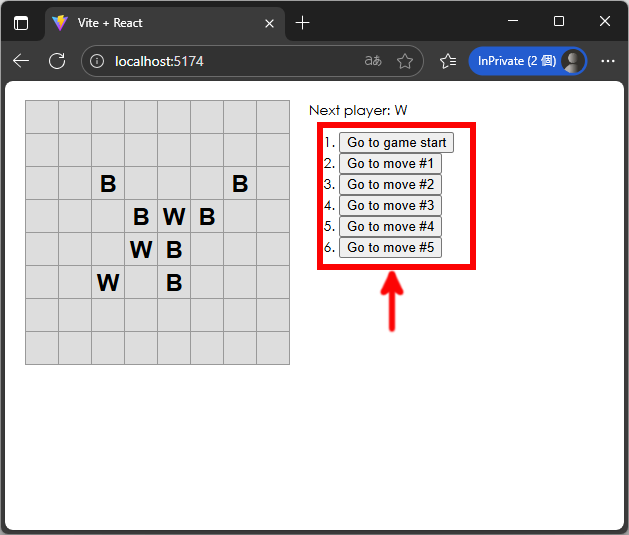
Task: Jump to move #1 in history
Action: click(x=390, y=164)
